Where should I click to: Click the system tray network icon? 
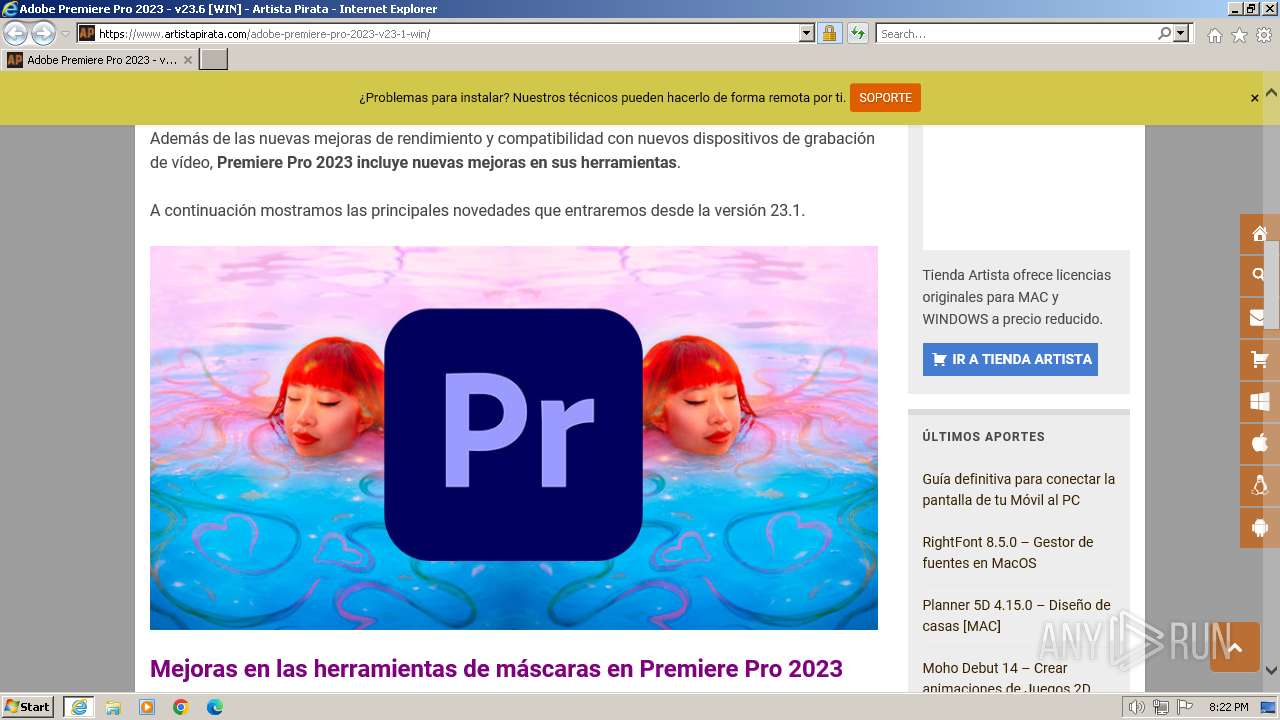pyautogui.click(x=1161, y=707)
